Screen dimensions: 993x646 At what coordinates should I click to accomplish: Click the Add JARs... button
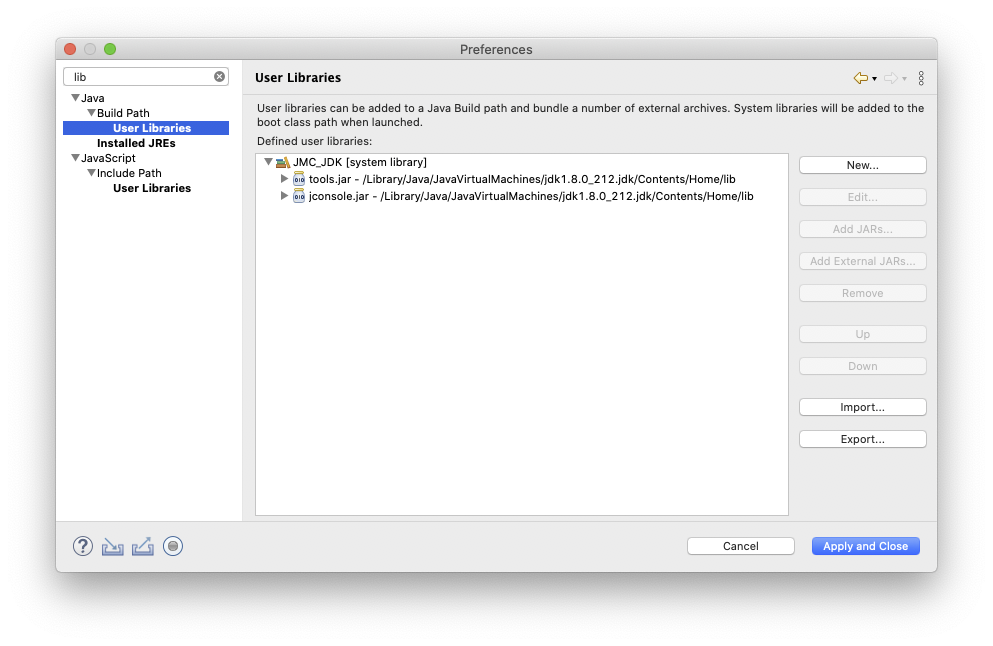coord(863,229)
